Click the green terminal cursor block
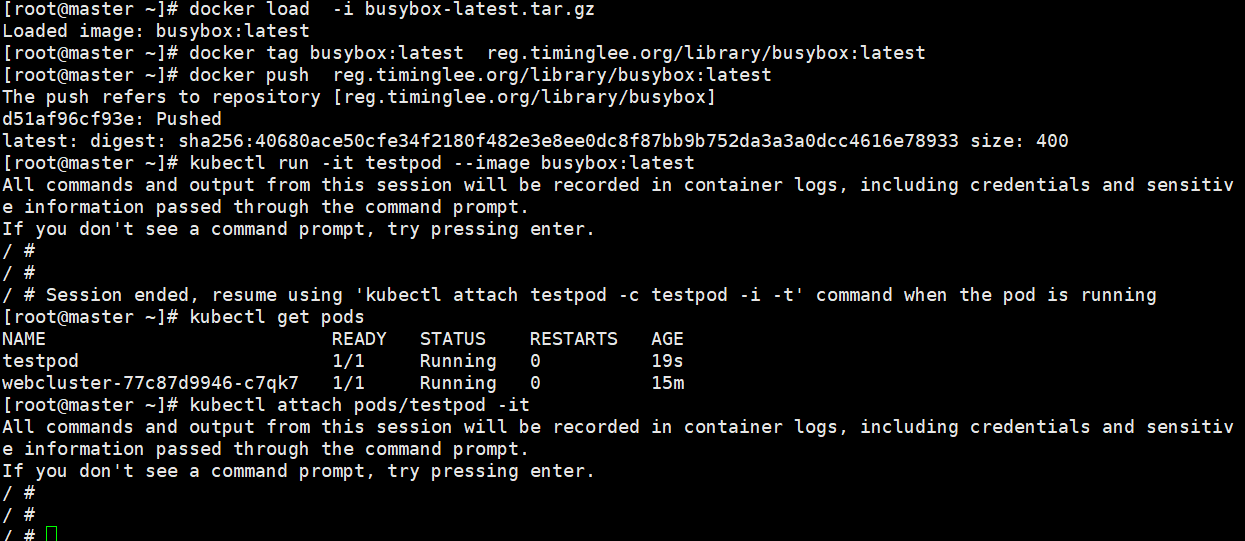Image resolution: width=1245 pixels, height=541 pixels. click(52, 534)
